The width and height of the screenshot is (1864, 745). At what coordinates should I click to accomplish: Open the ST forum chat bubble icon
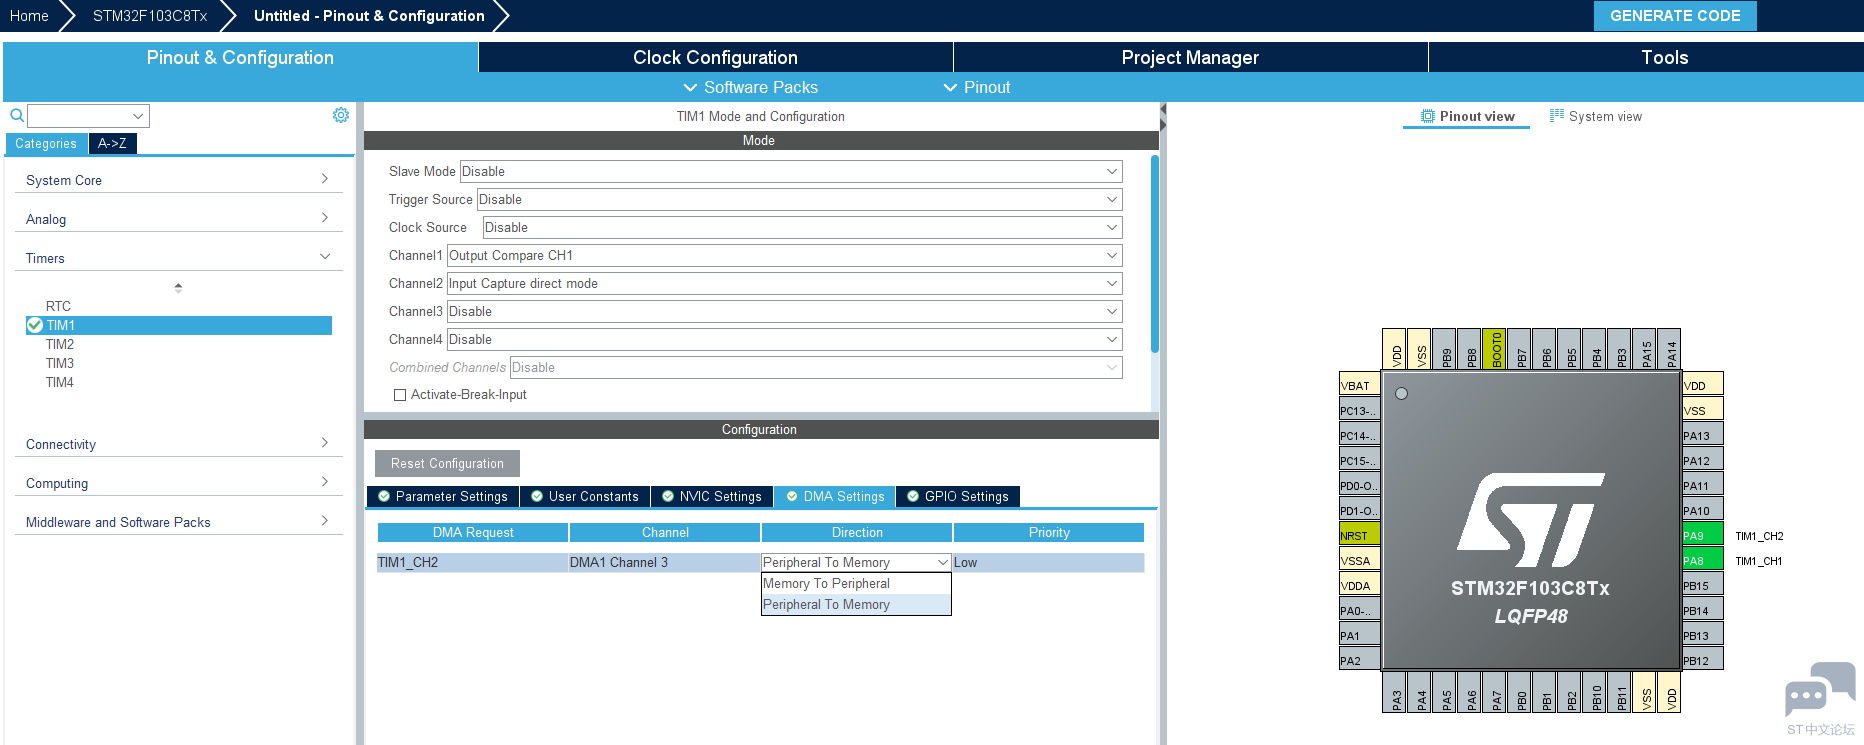pos(1820,689)
